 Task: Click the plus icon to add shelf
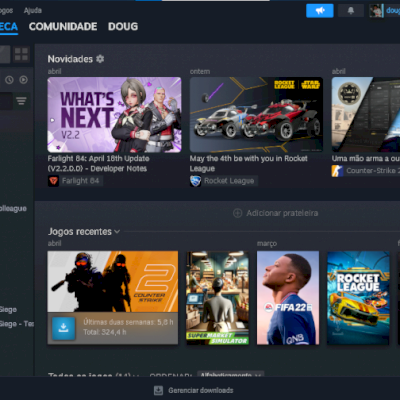pos(237,213)
